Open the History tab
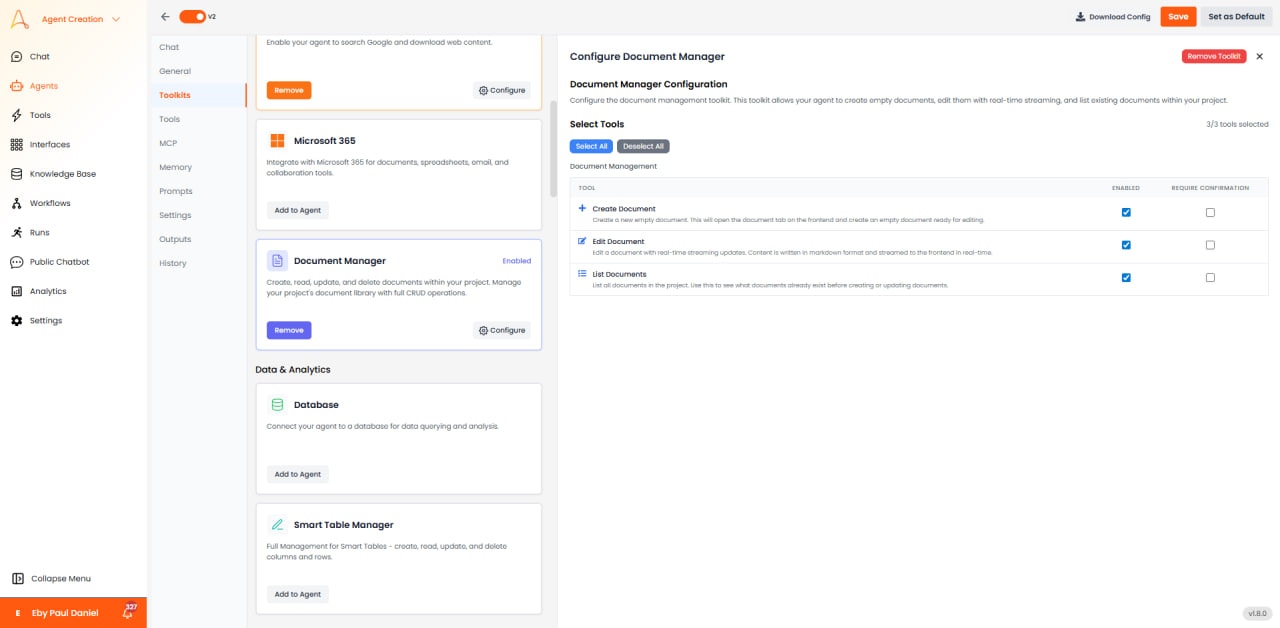1280x628 pixels. (171, 262)
